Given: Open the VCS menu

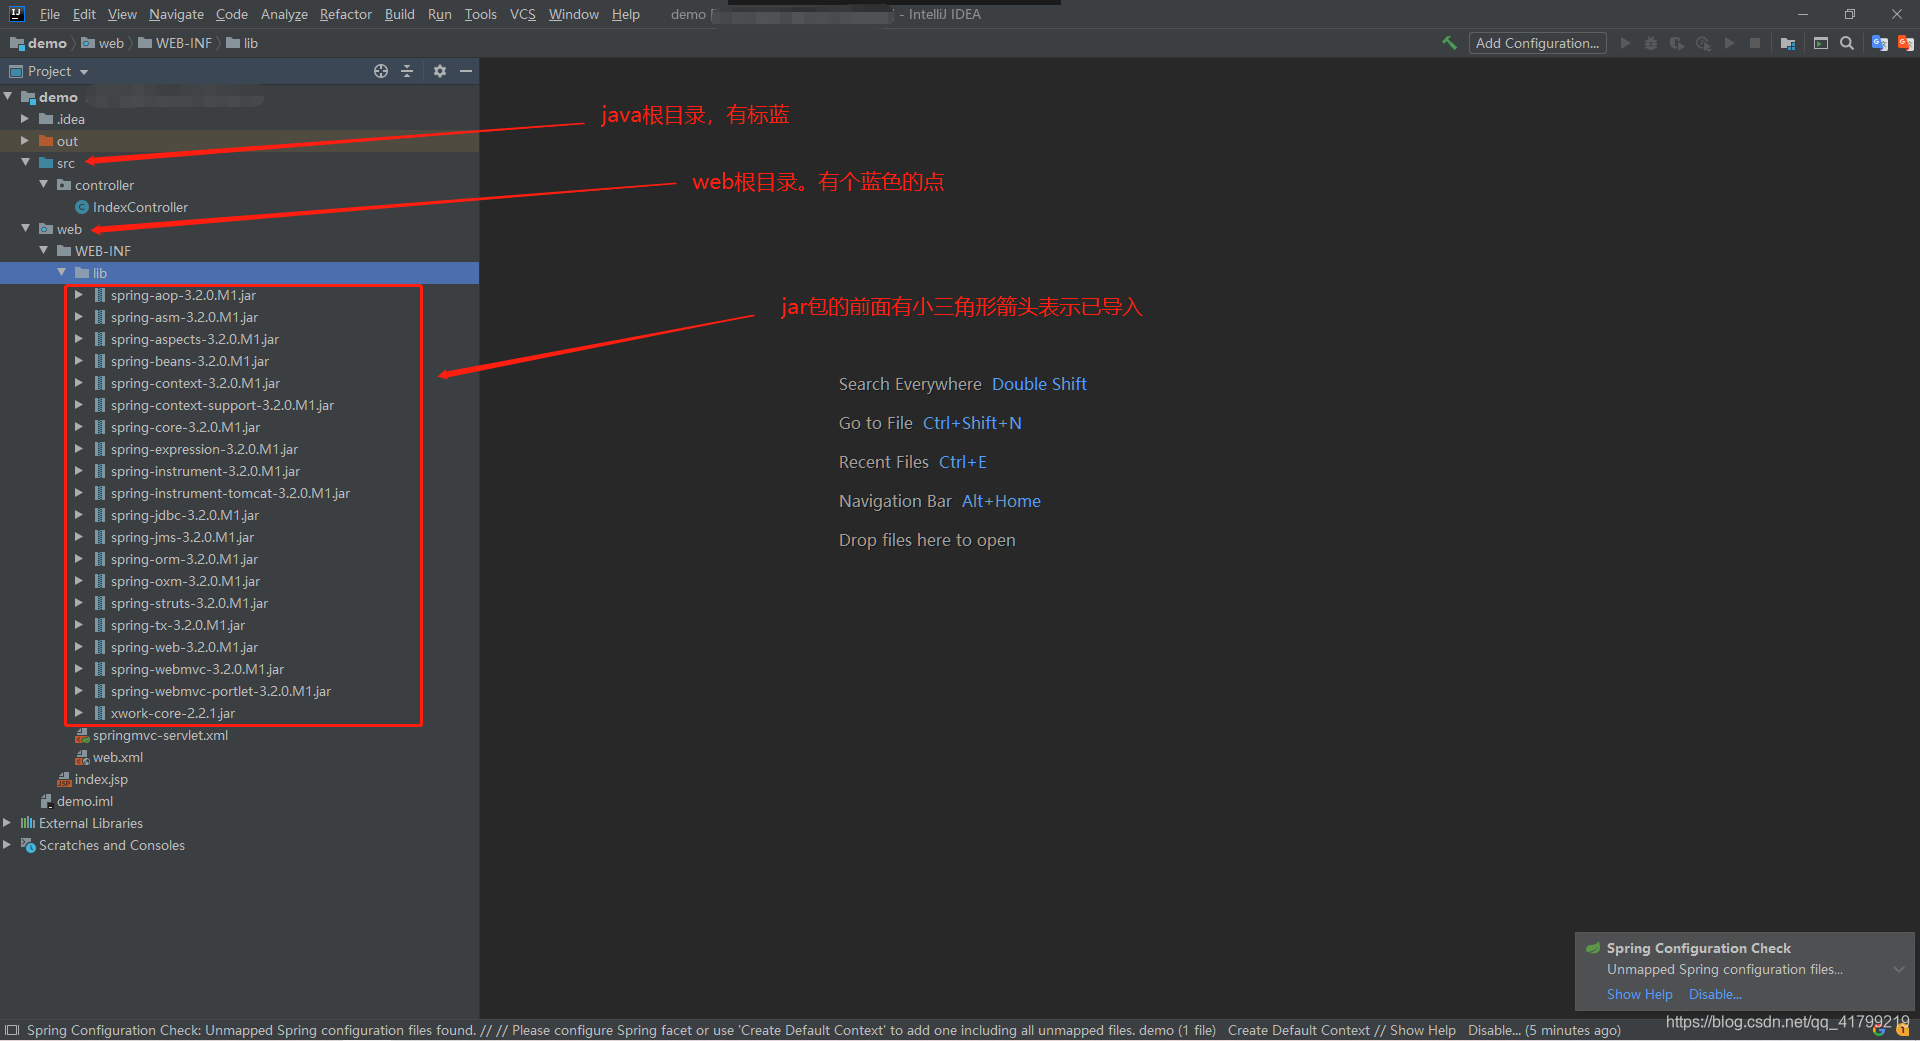Looking at the screenshot, I should click(x=523, y=14).
